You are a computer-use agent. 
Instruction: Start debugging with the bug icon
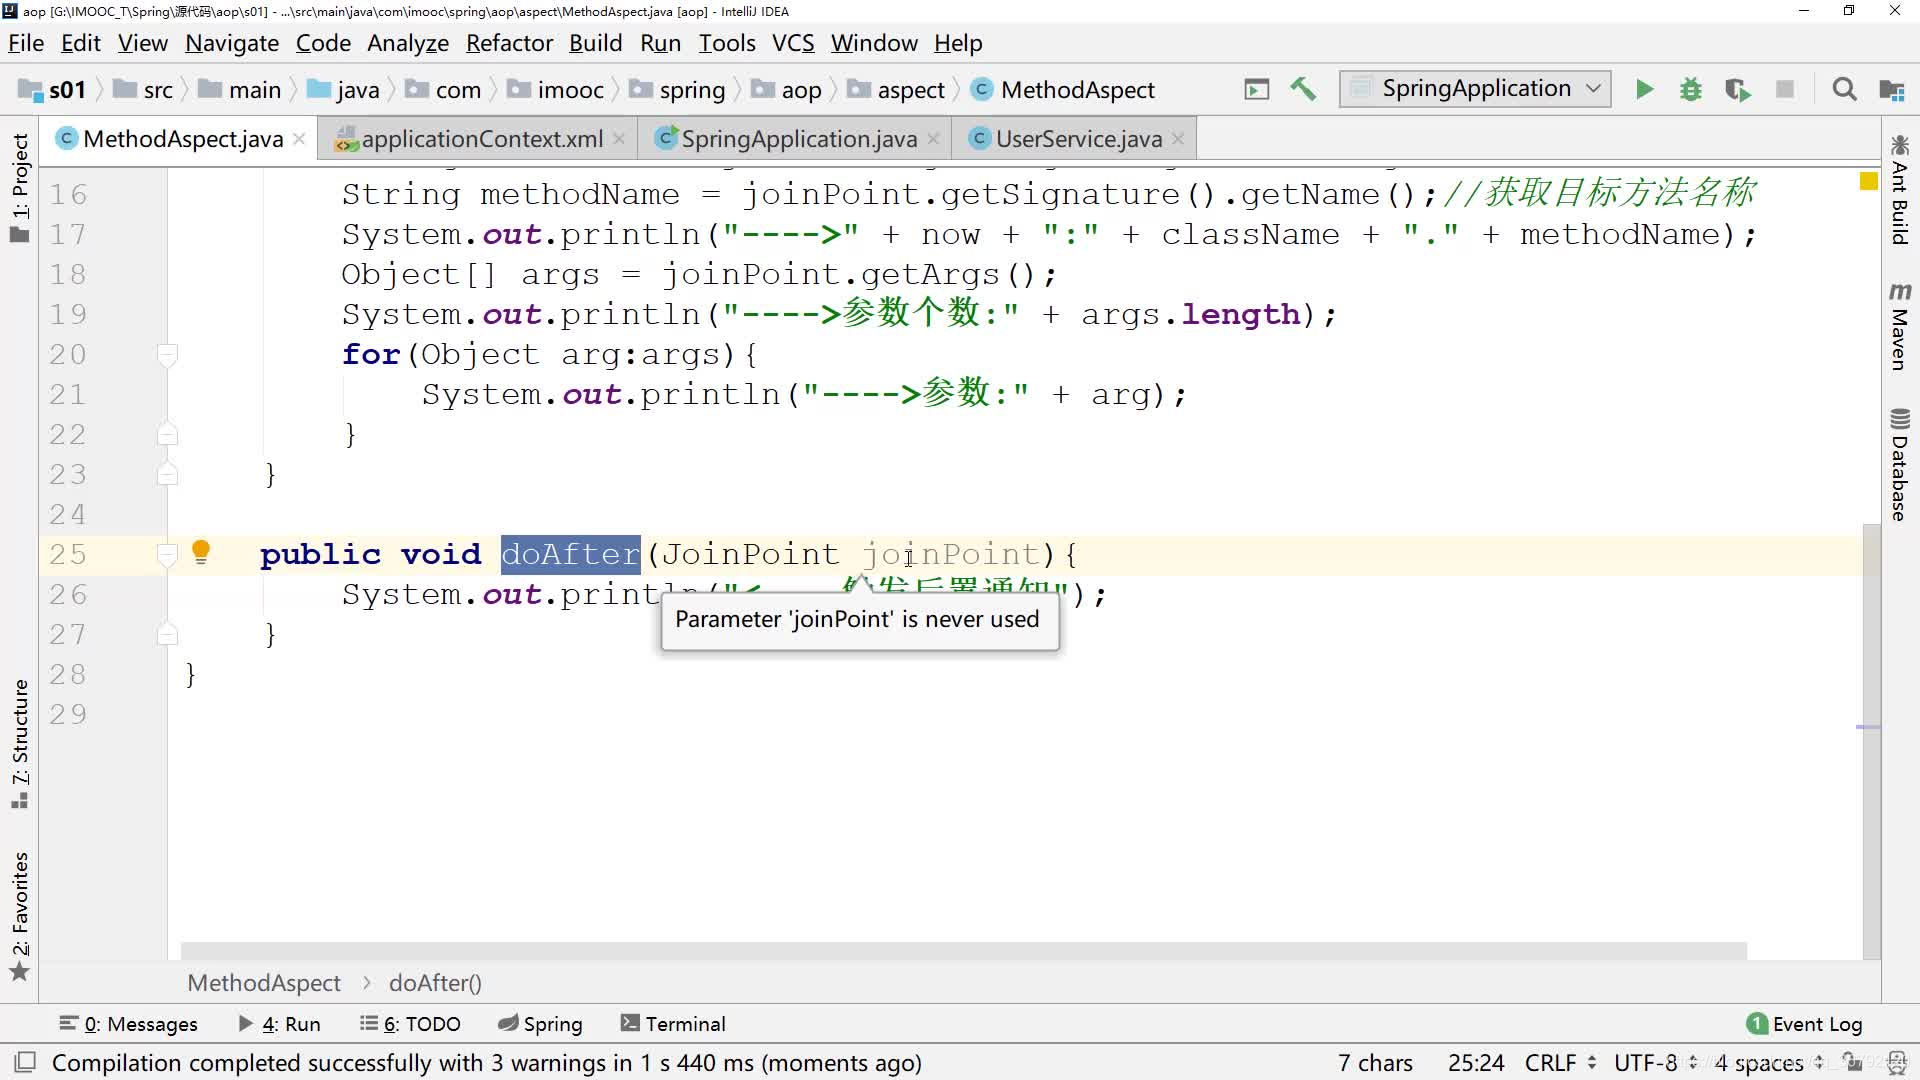click(1691, 90)
